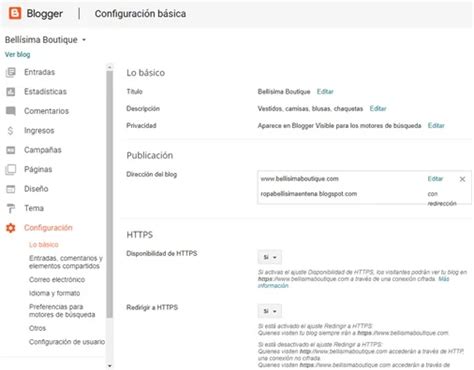
Task: Click the Campañas icon in sidebar
Action: pos(11,150)
